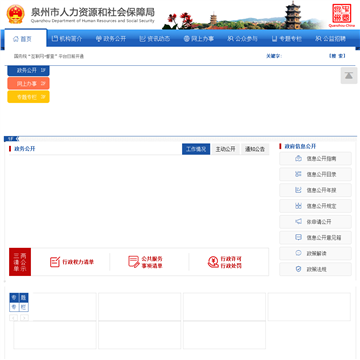Click the 泉州市人力资源和社会保障局 site title

(x=93, y=12)
